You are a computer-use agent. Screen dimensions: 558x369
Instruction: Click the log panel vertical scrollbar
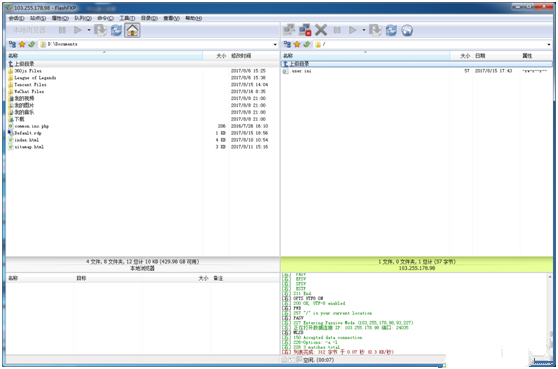click(x=550, y=313)
